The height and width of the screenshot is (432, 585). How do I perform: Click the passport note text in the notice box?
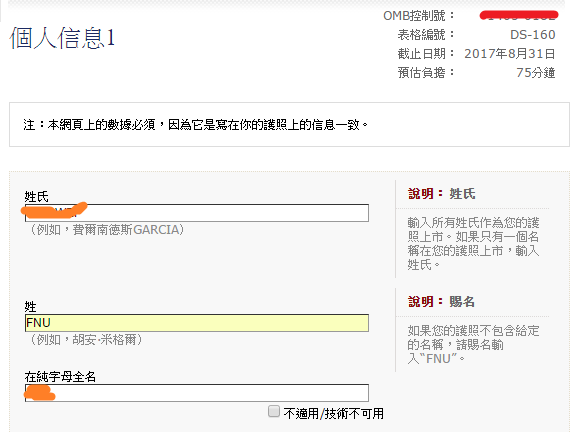[x=195, y=125]
